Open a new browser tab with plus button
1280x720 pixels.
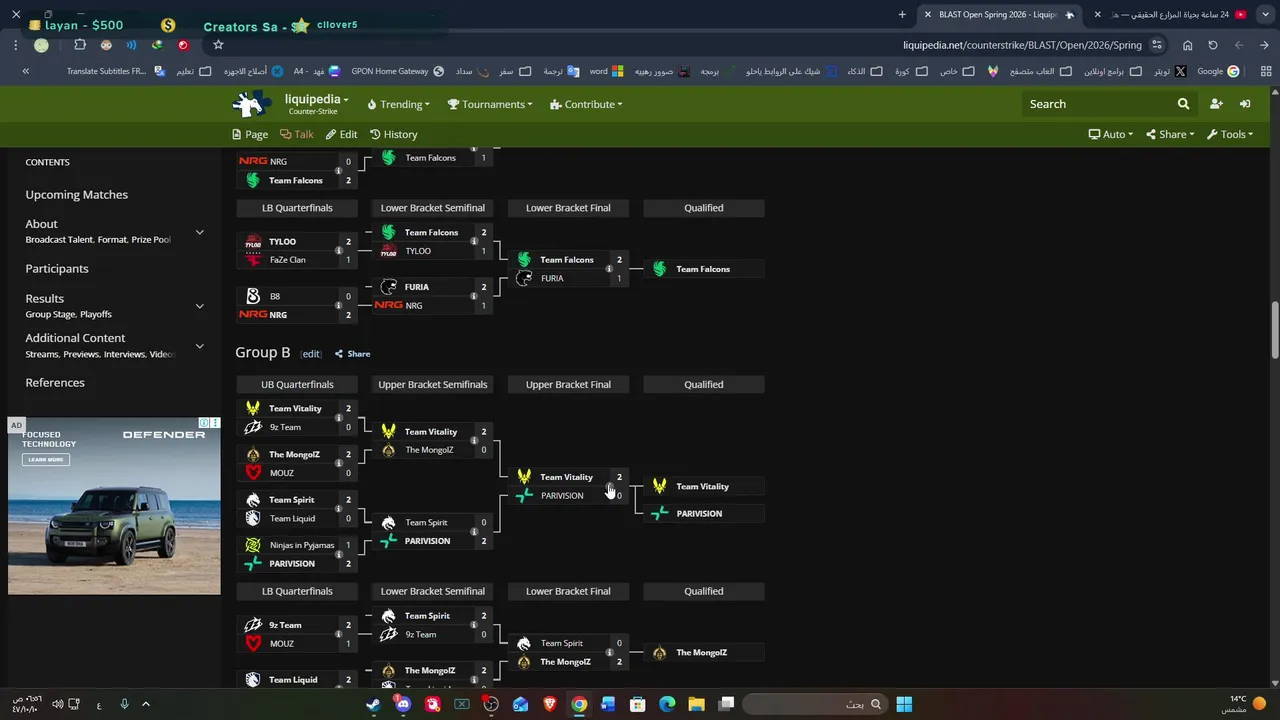[x=902, y=14]
